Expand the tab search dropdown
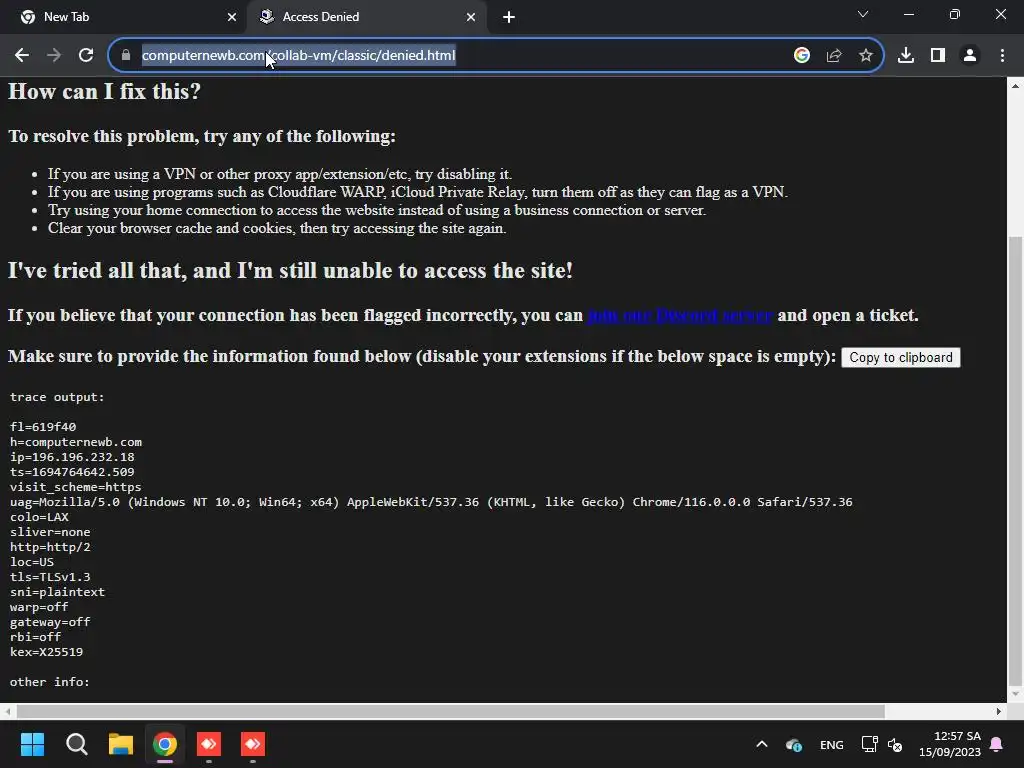 (x=863, y=14)
